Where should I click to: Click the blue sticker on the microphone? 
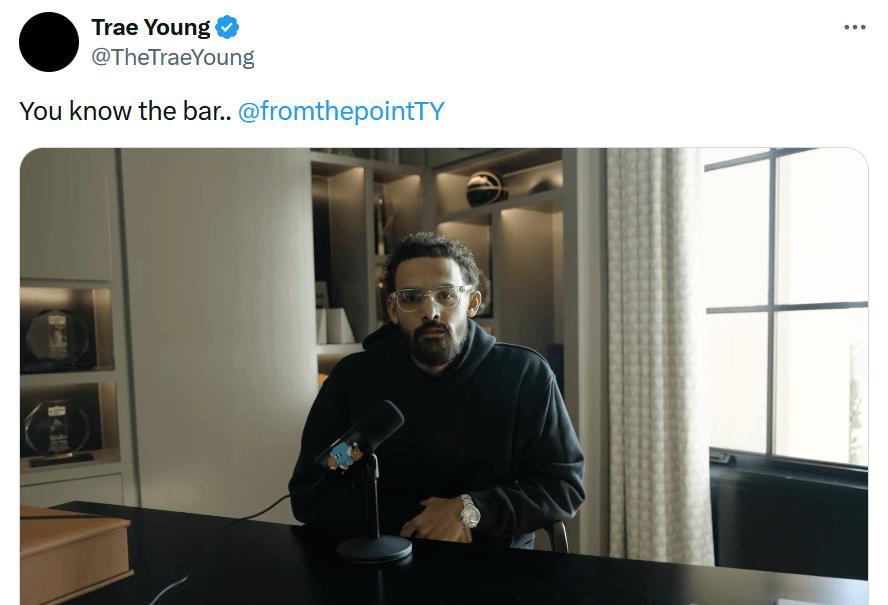pyautogui.click(x=342, y=454)
